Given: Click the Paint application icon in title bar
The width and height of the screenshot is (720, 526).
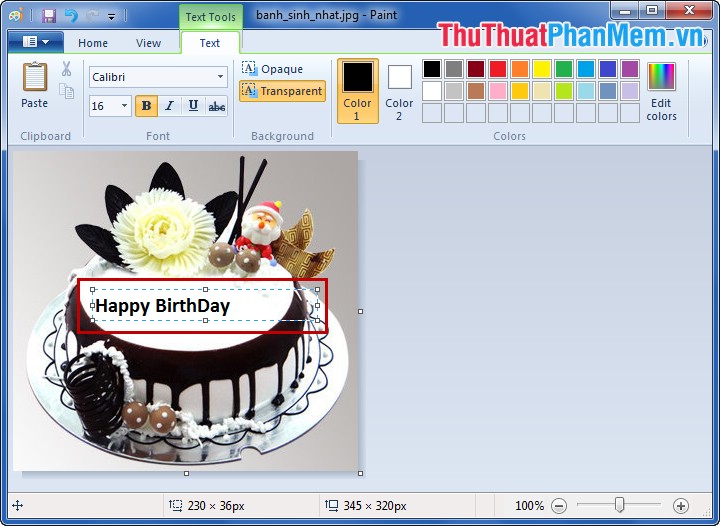Looking at the screenshot, I should pos(17,16).
